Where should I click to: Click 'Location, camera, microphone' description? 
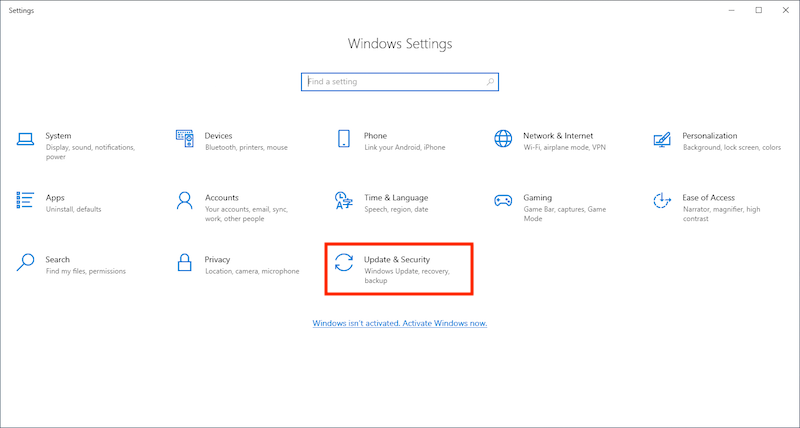252,271
